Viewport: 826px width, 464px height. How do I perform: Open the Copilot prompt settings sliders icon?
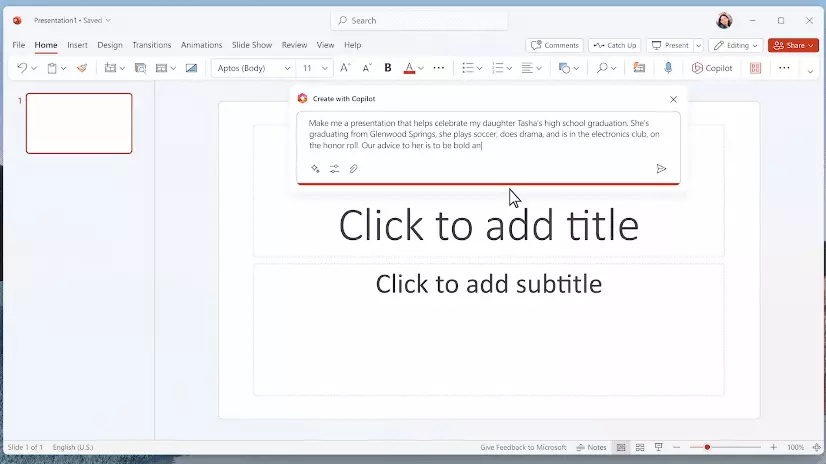[x=334, y=169]
